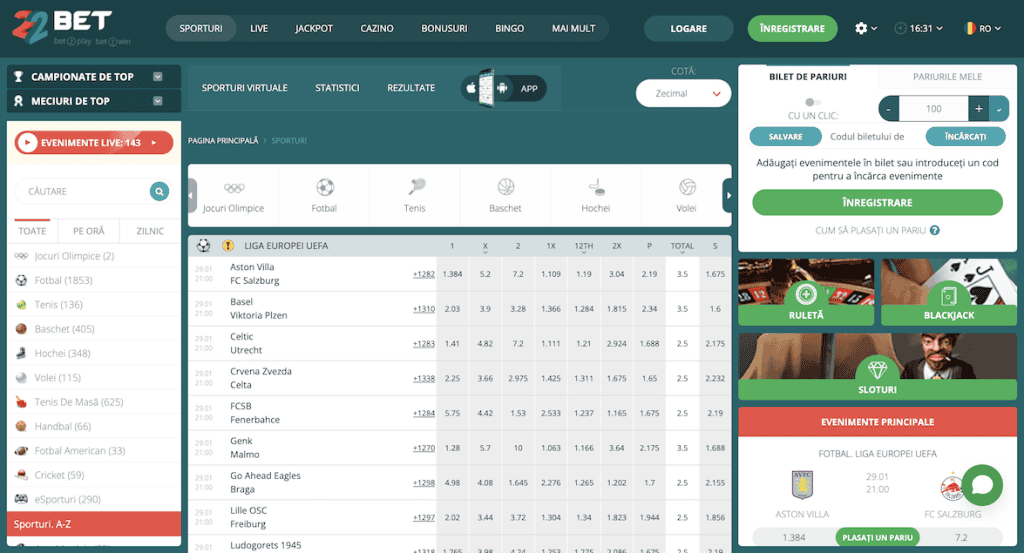Expand Meciuri de Top panel

point(93,101)
